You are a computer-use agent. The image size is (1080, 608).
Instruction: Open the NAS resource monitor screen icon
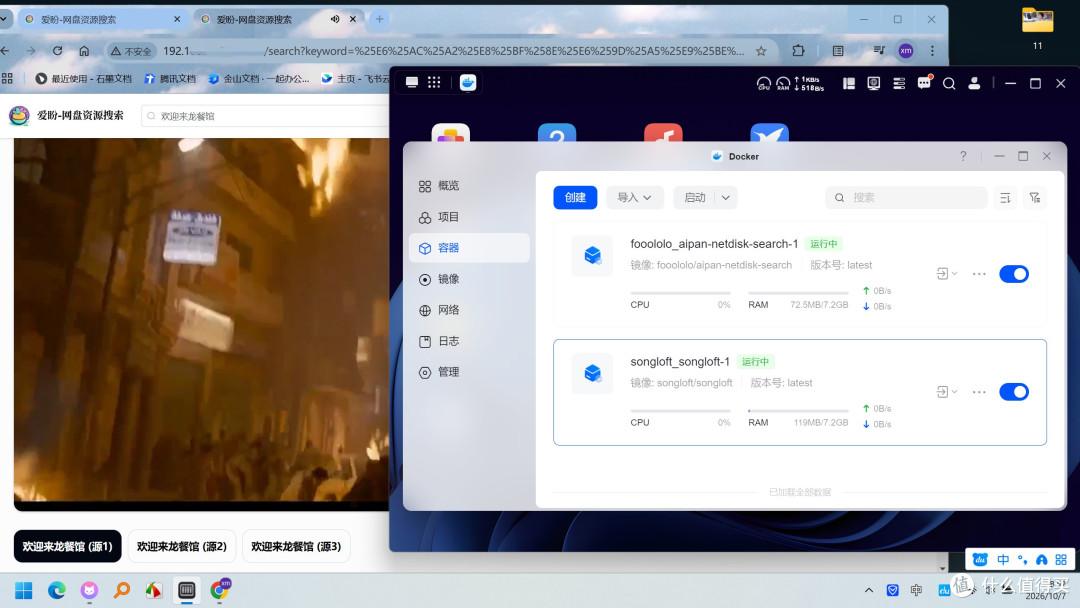pyautogui.click(x=873, y=83)
